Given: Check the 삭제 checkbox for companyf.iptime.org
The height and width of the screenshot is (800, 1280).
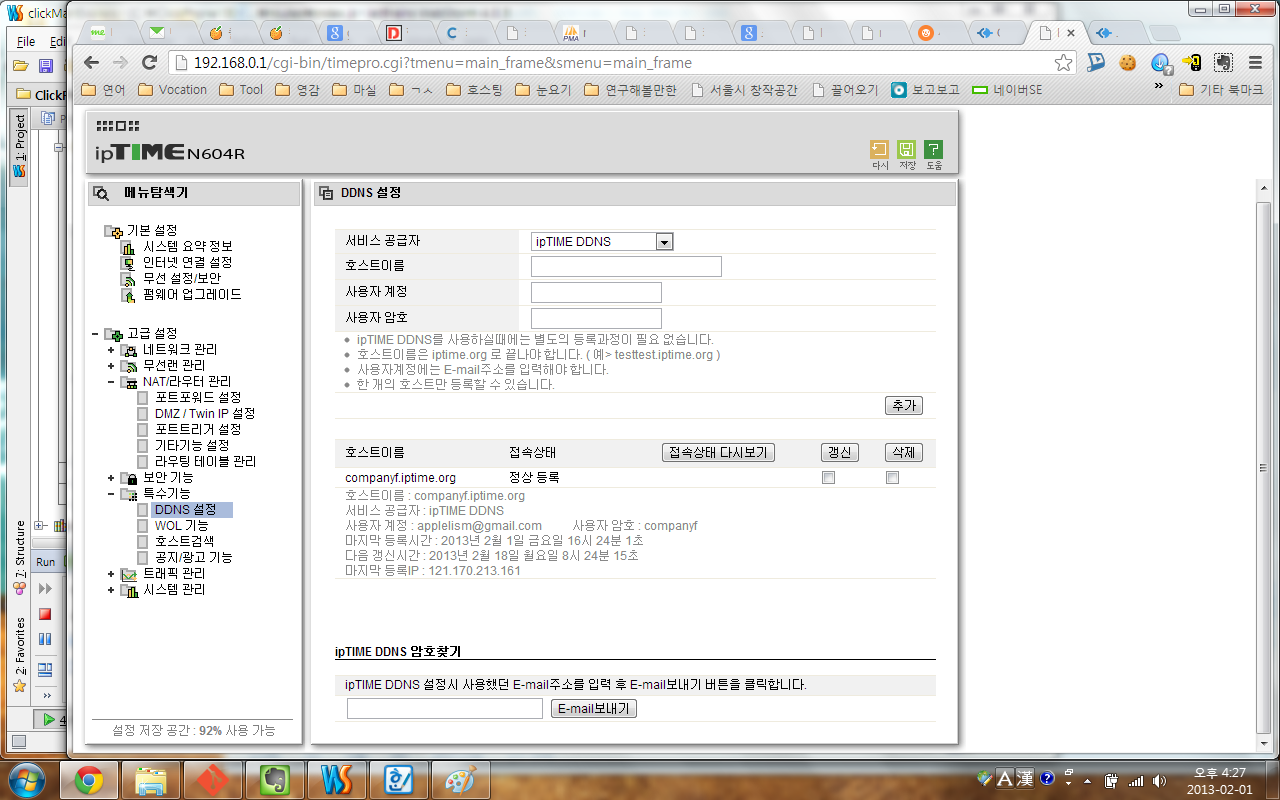Looking at the screenshot, I should click(x=892, y=478).
